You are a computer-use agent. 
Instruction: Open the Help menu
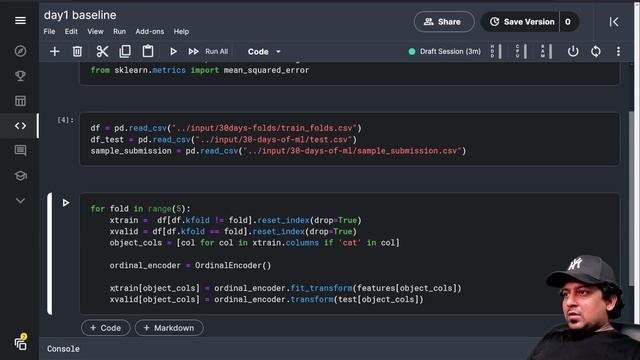coord(181,31)
